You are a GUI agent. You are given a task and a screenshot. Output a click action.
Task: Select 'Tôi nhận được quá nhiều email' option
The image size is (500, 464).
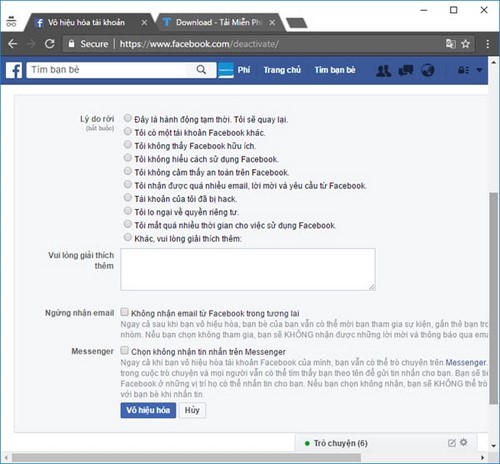point(128,184)
